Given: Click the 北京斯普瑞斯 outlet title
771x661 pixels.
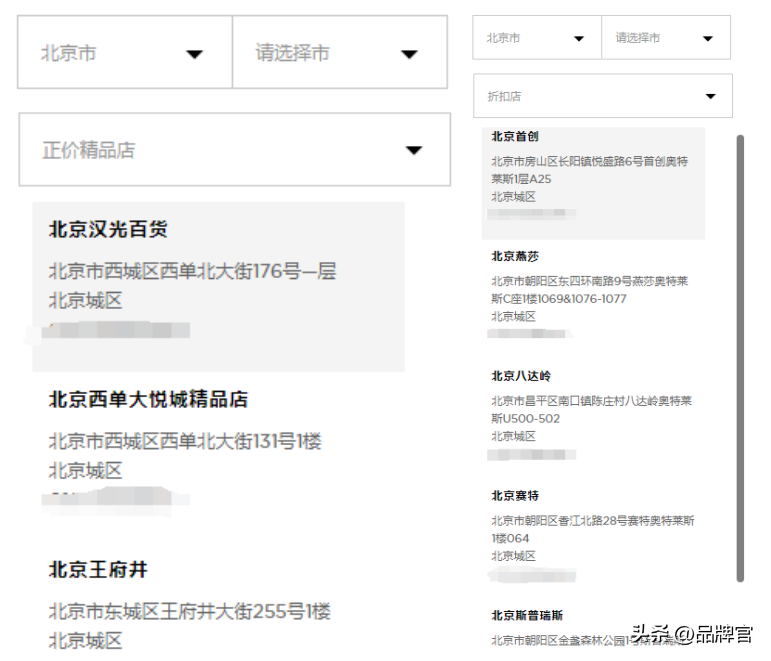Looking at the screenshot, I should coord(527,615).
